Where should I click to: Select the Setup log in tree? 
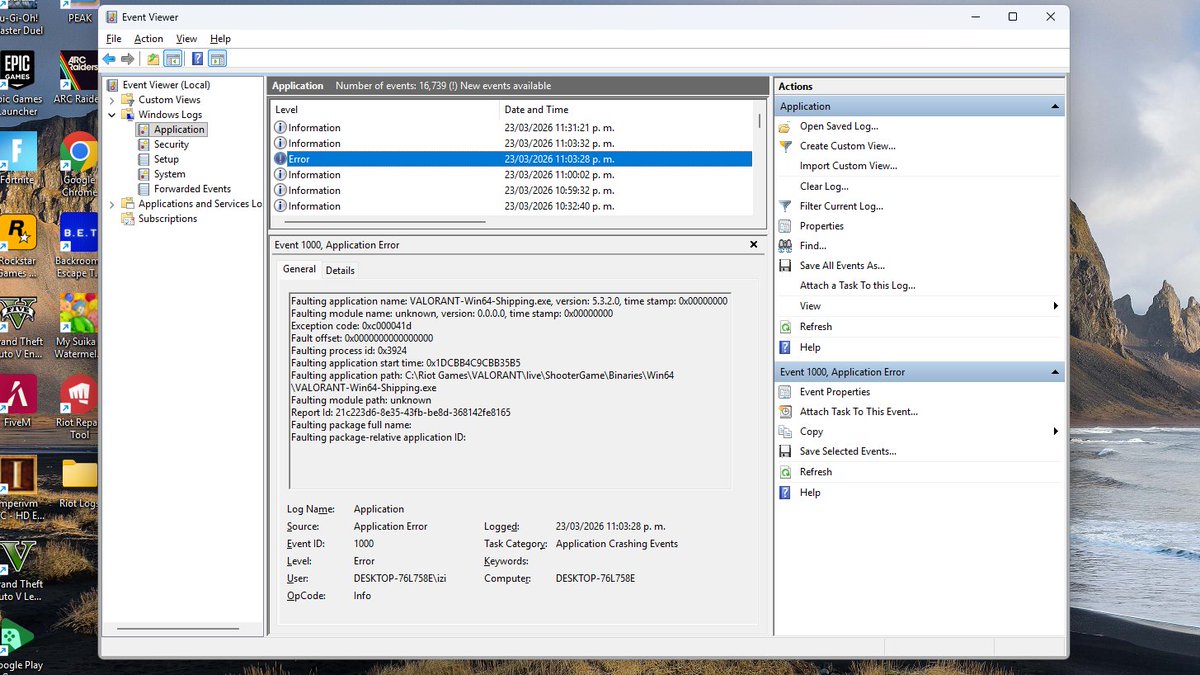pyautogui.click(x=166, y=159)
